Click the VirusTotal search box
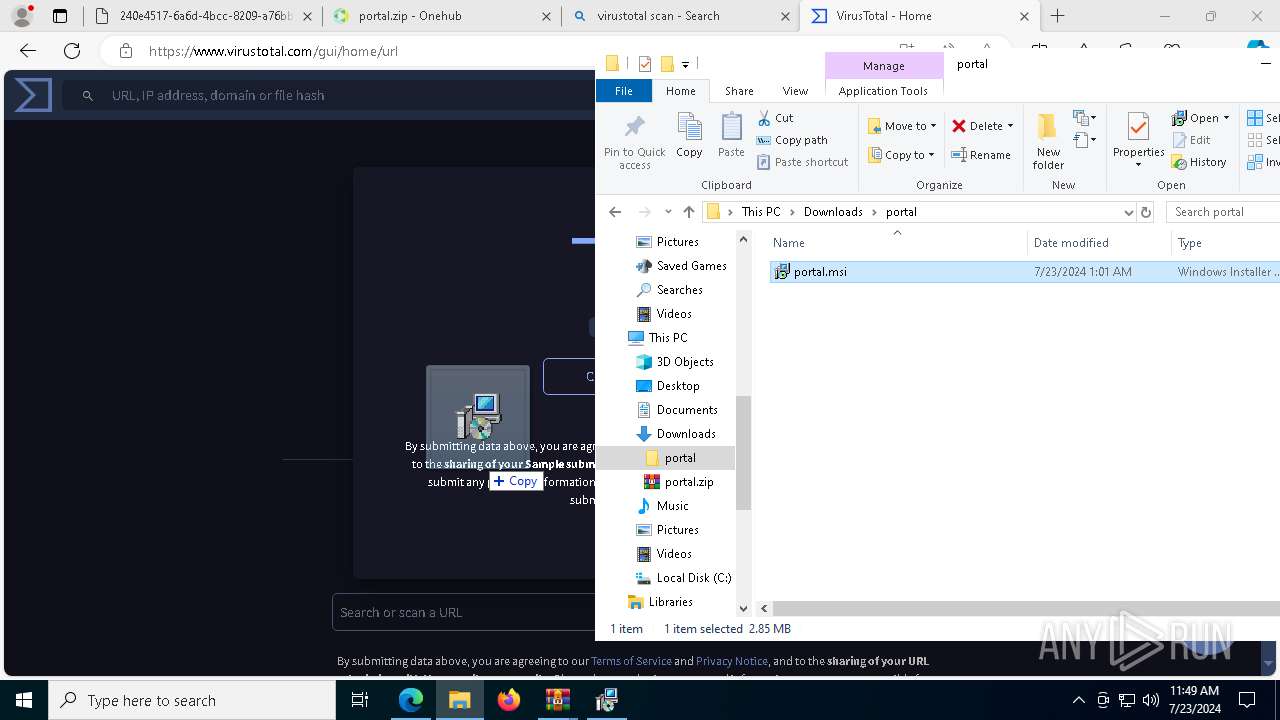The height and width of the screenshot is (720, 1280). tap(330, 95)
